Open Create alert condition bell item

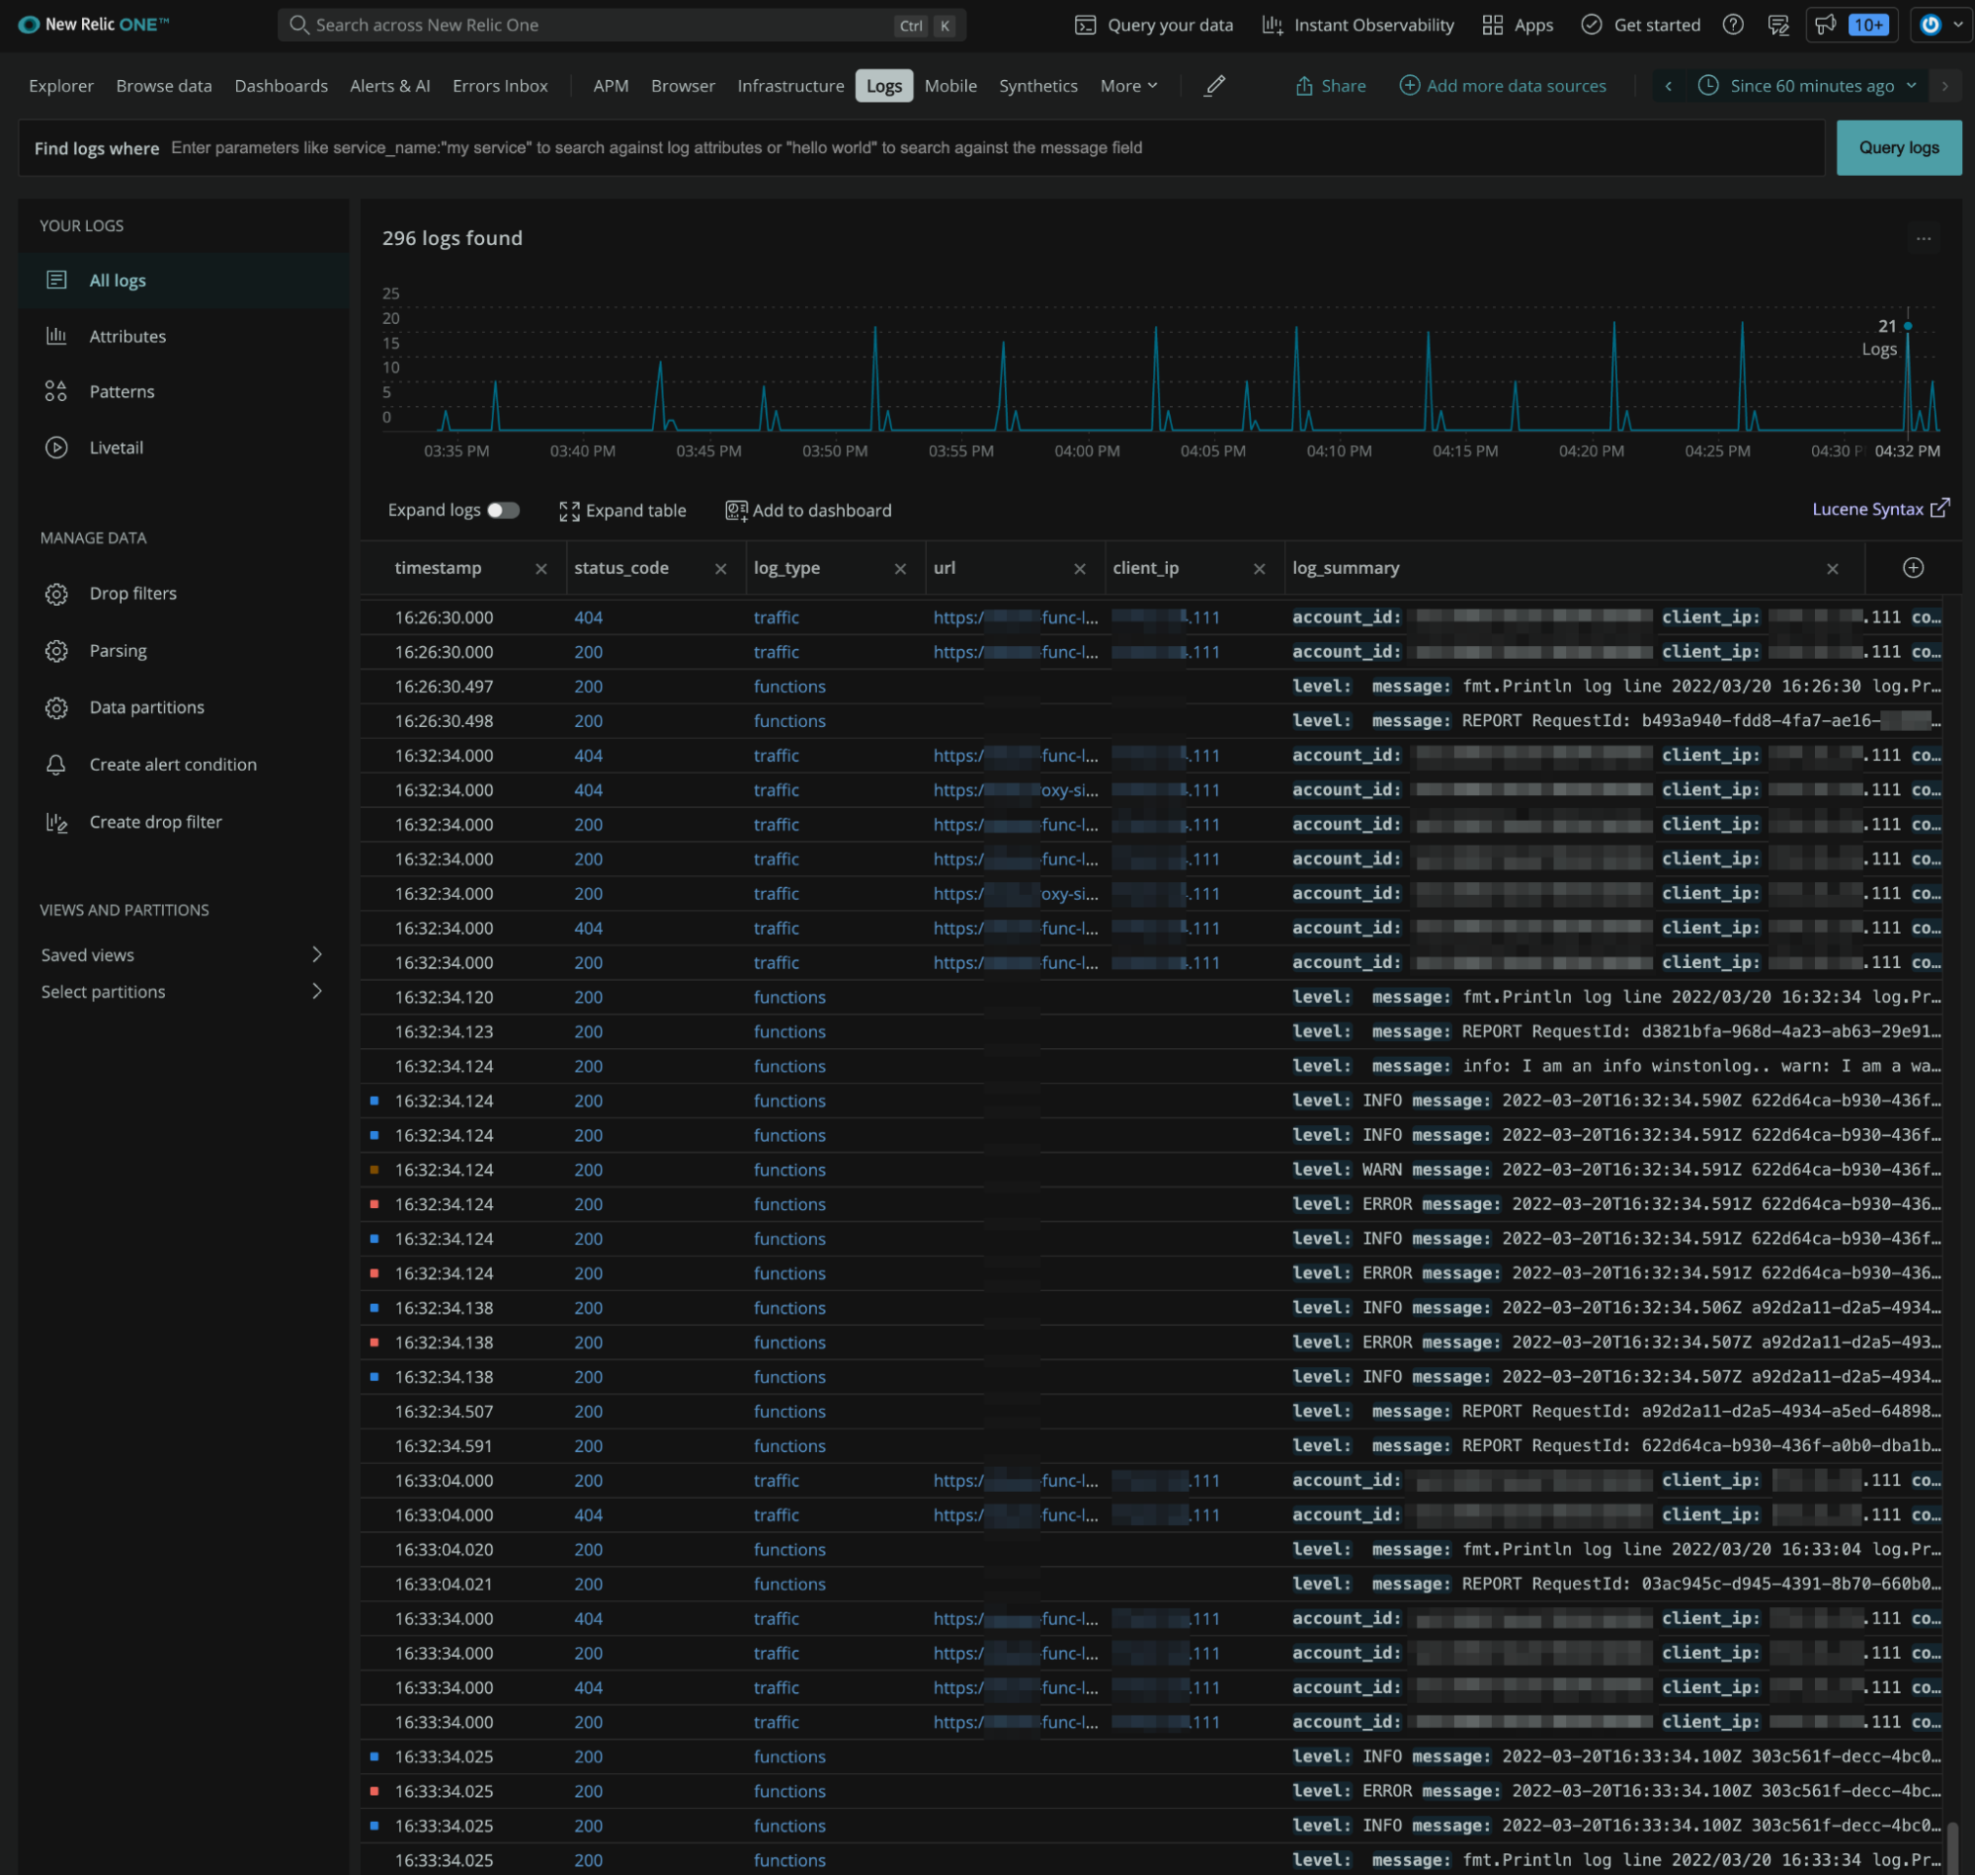[172, 765]
